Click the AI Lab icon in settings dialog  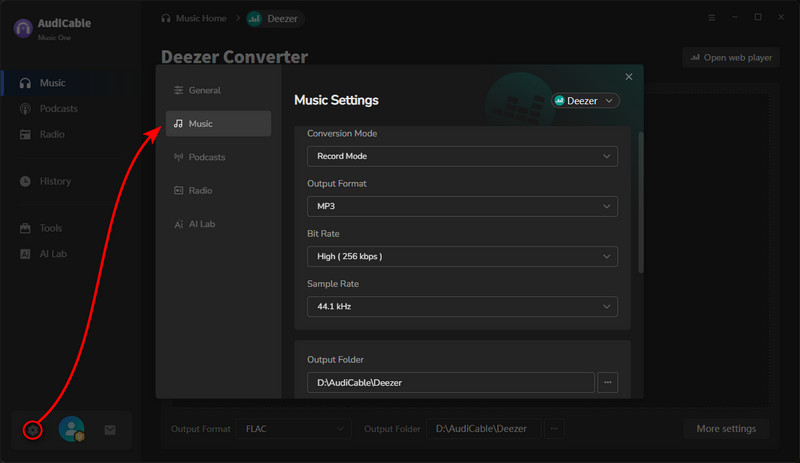pos(179,224)
